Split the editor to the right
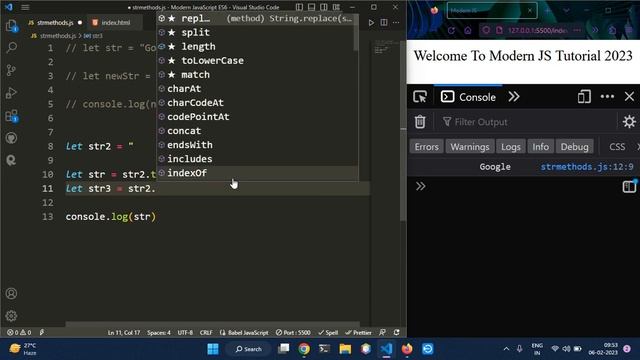The height and width of the screenshot is (360, 640). click(384, 22)
